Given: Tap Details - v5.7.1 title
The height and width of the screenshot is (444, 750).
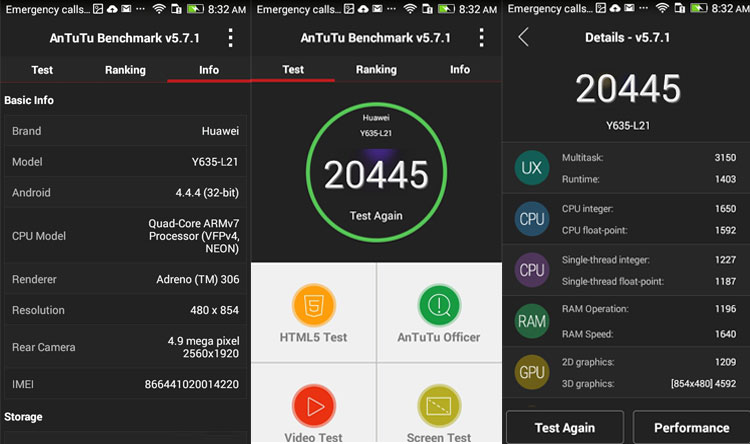Looking at the screenshot, I should [628, 37].
